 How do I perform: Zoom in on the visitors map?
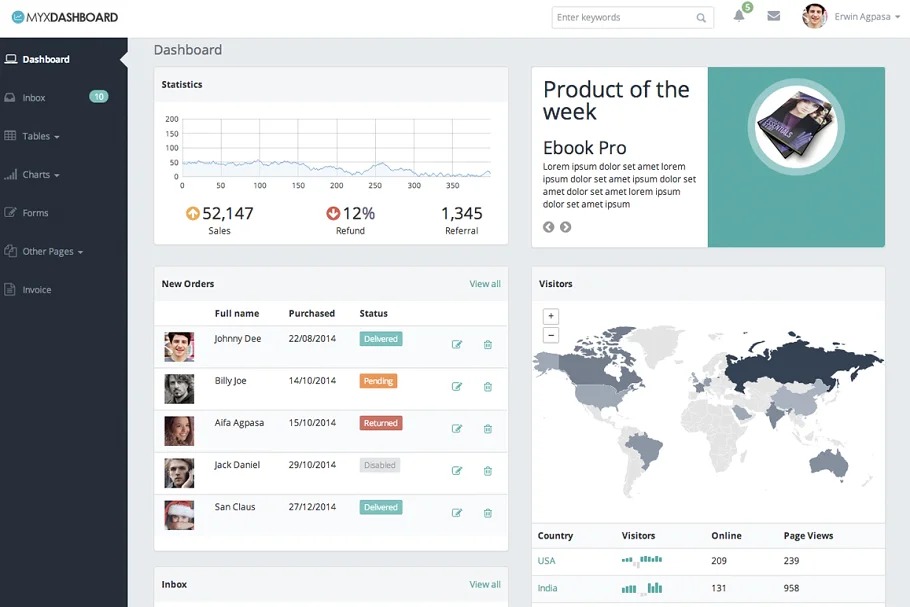[x=551, y=316]
